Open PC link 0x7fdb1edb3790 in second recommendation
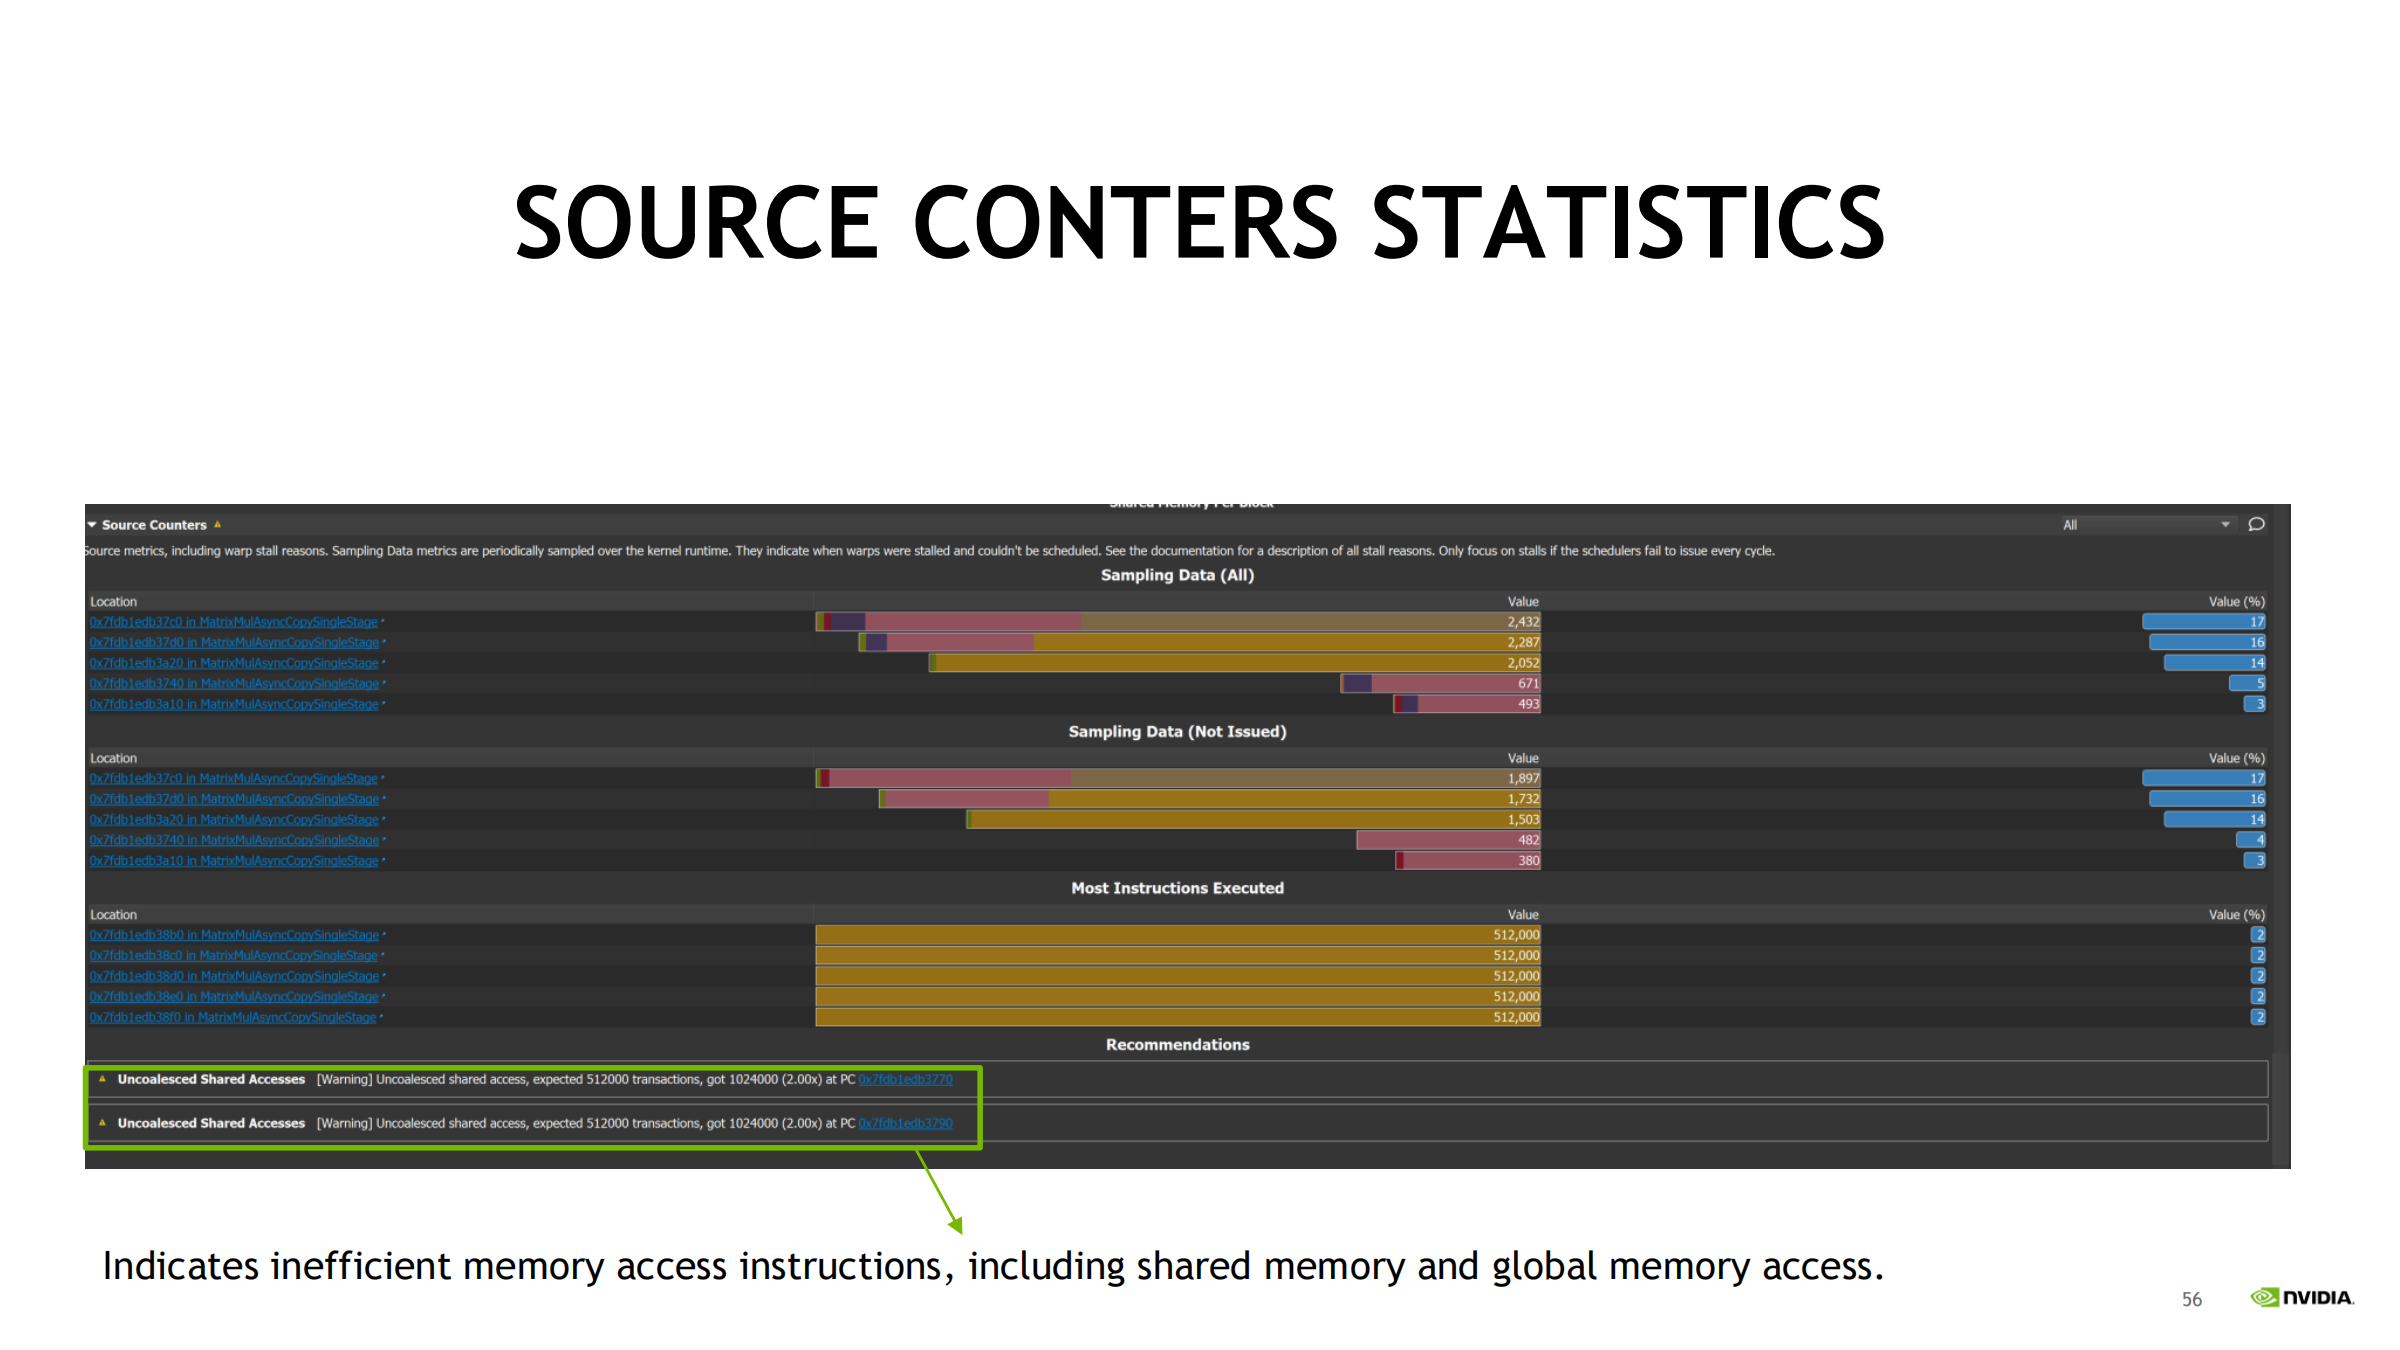Screen dimensions: 2400x1350 coord(905,1123)
